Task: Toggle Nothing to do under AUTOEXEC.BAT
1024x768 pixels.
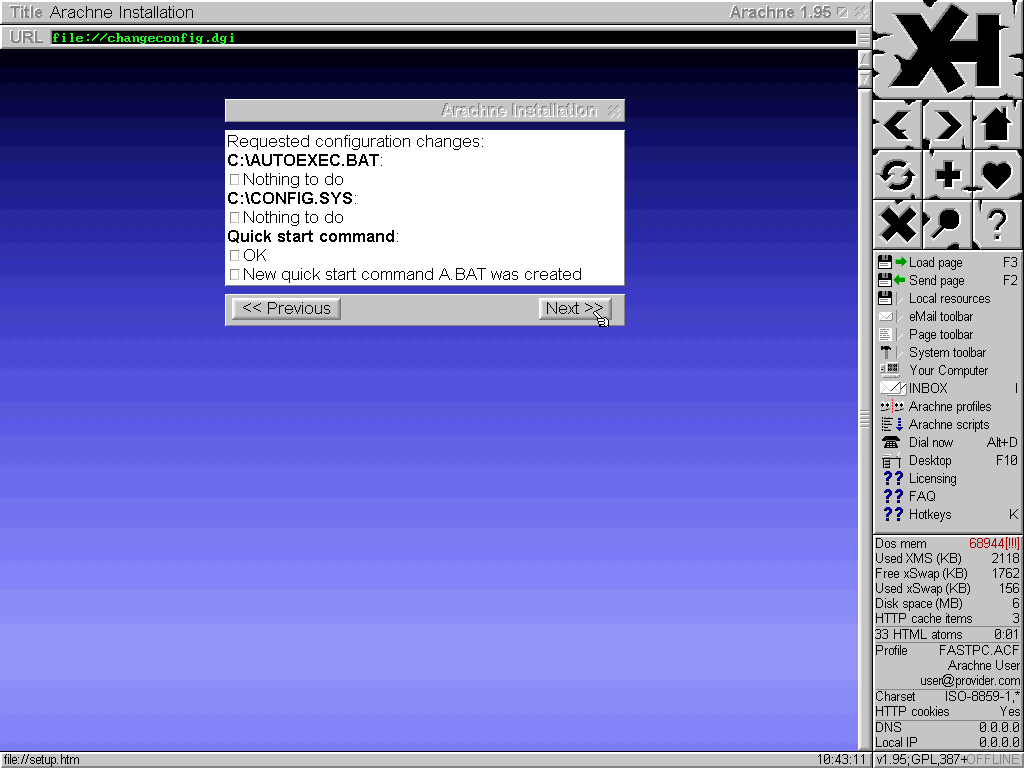Action: [x=234, y=179]
